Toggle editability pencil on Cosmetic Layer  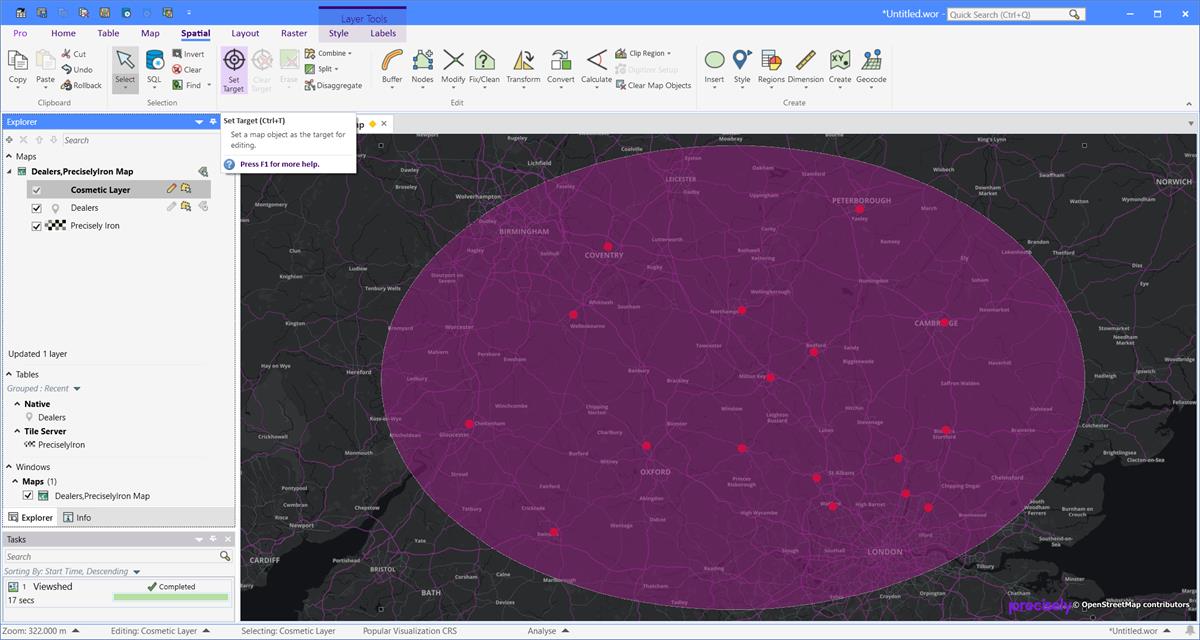click(x=170, y=188)
